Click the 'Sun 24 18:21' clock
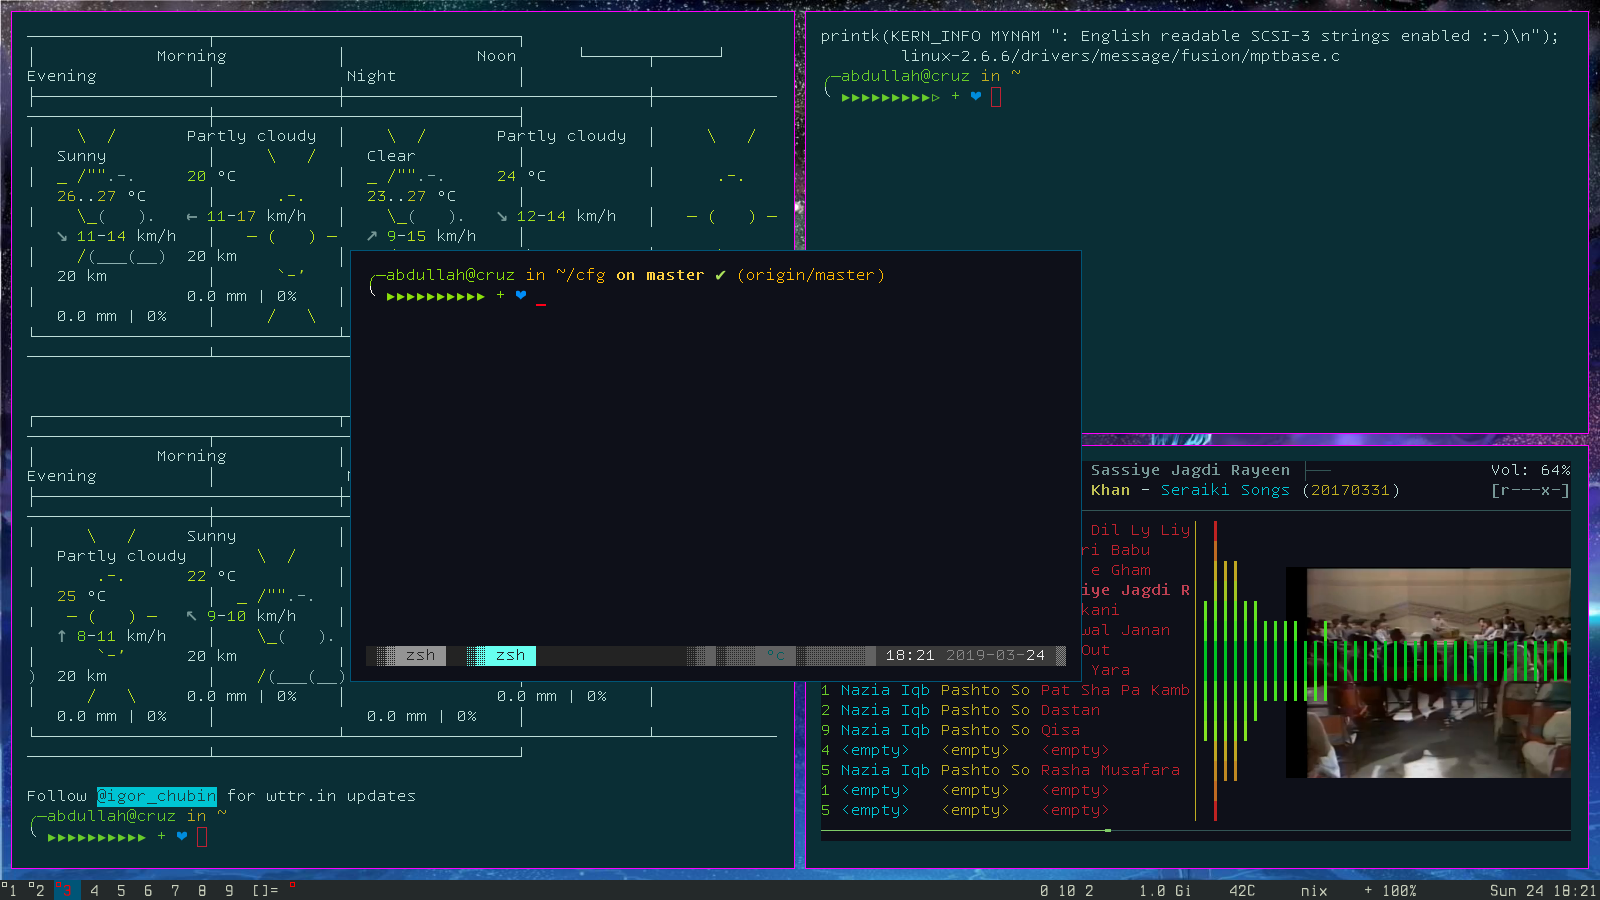This screenshot has width=1600, height=900. [x=1543, y=890]
